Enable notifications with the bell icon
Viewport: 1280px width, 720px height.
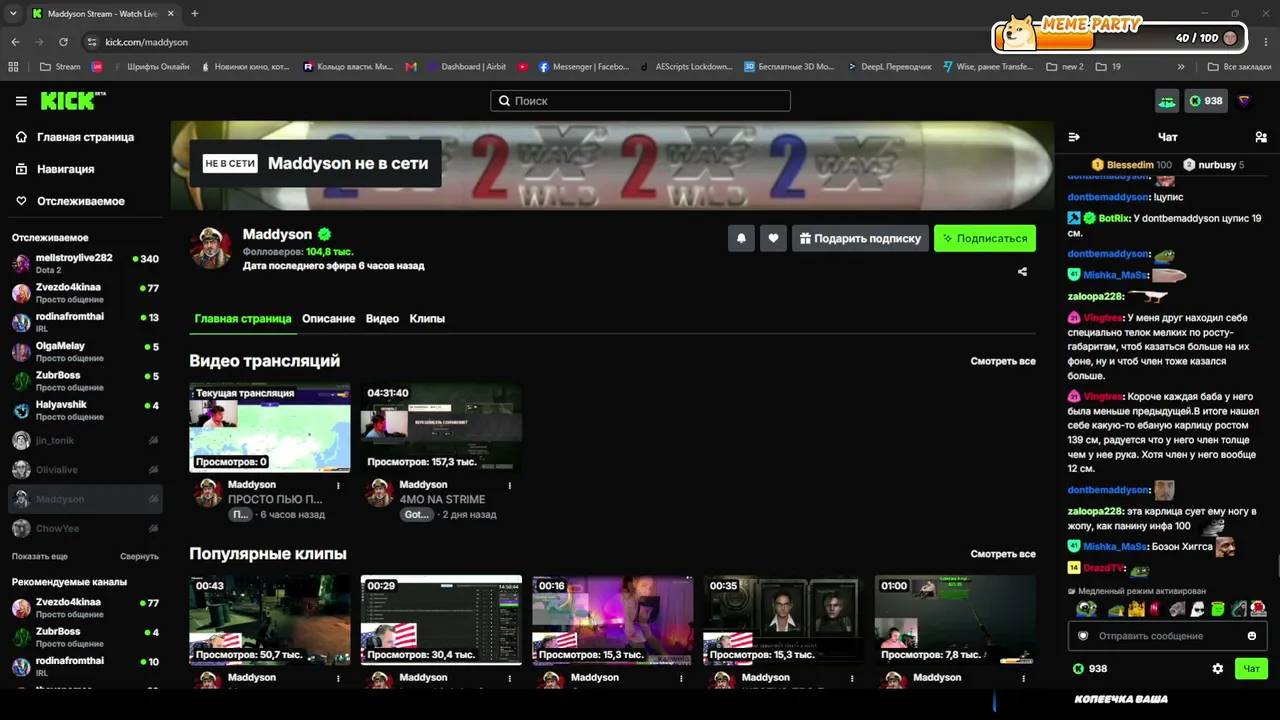click(741, 238)
